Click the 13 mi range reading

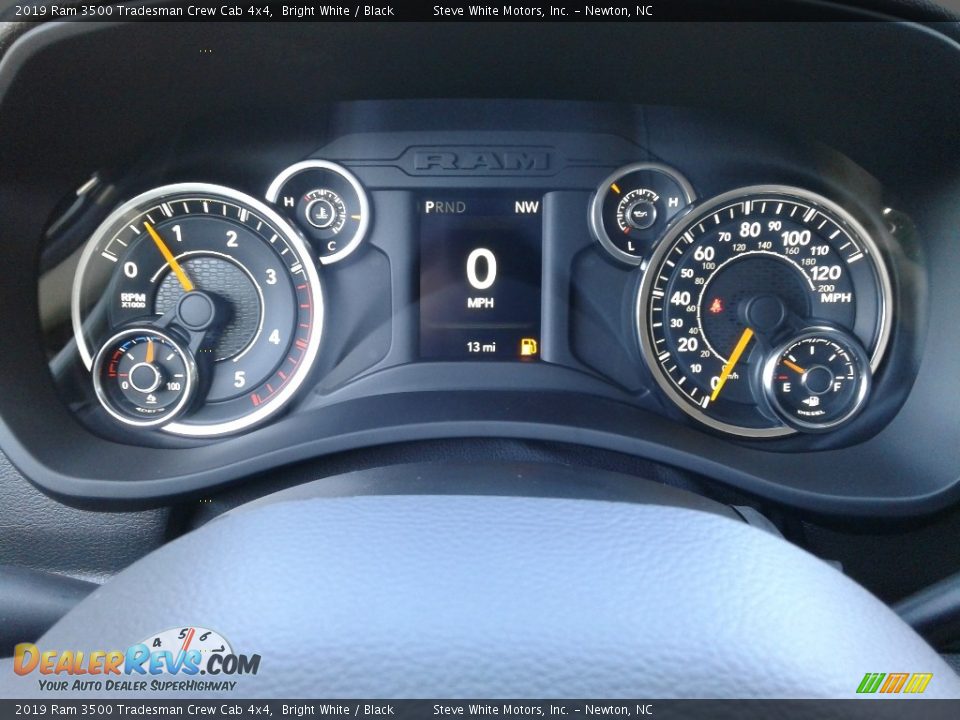pos(480,347)
